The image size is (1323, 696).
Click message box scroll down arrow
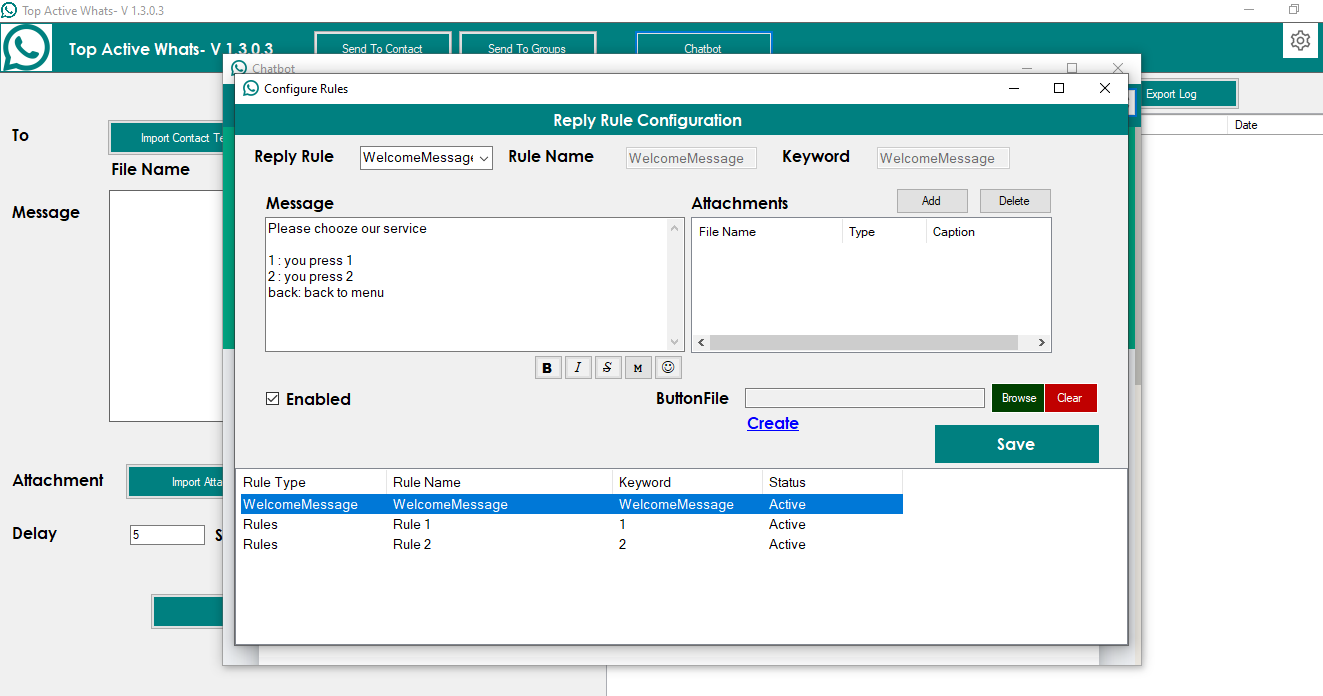675,341
